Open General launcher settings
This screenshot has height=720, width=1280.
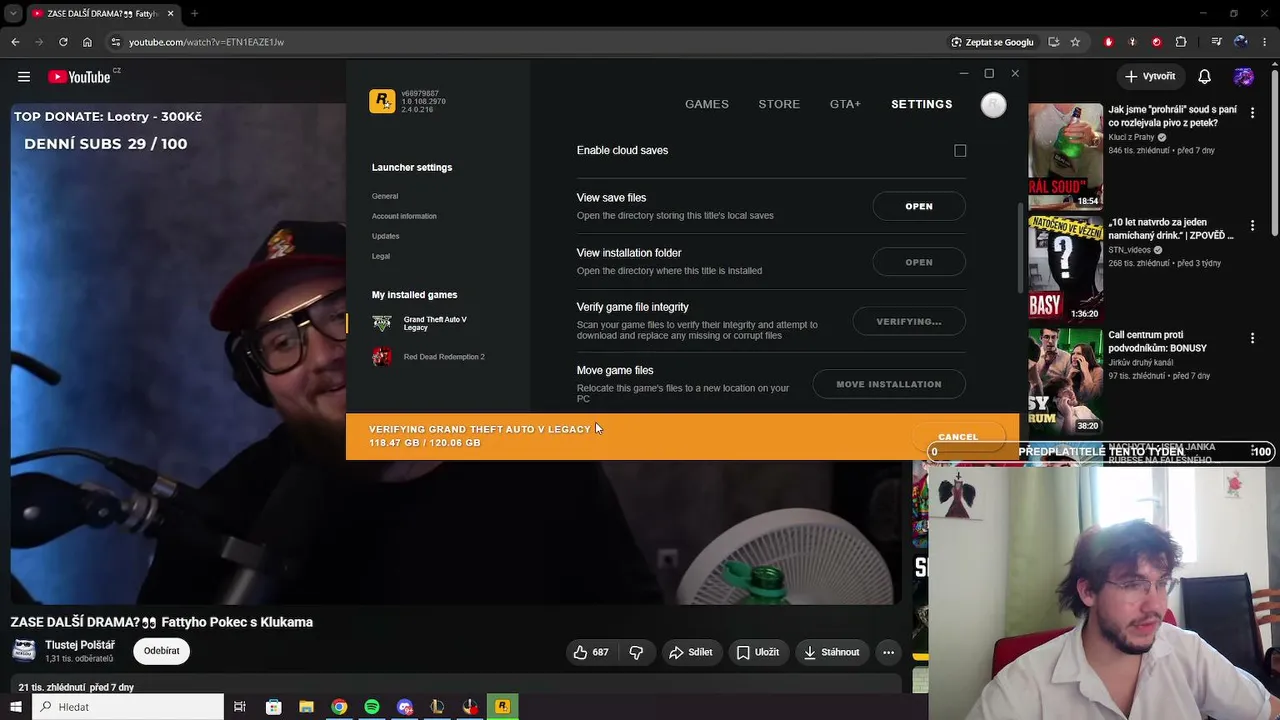click(385, 196)
